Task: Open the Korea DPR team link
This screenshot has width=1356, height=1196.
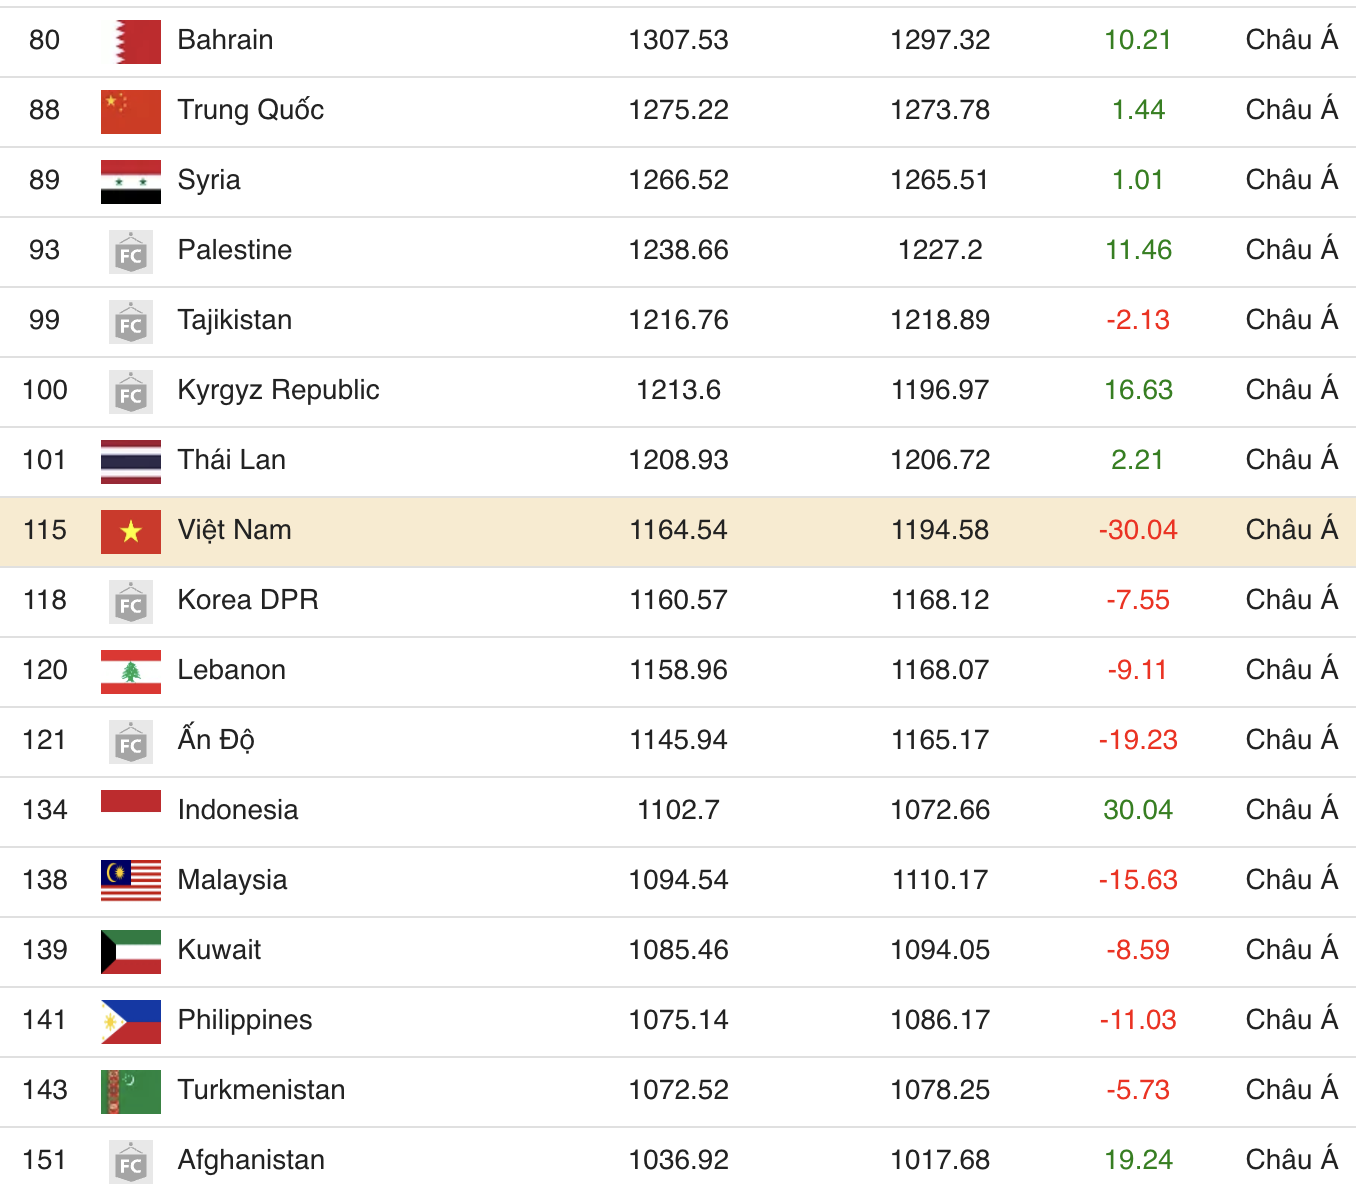Action: [248, 600]
